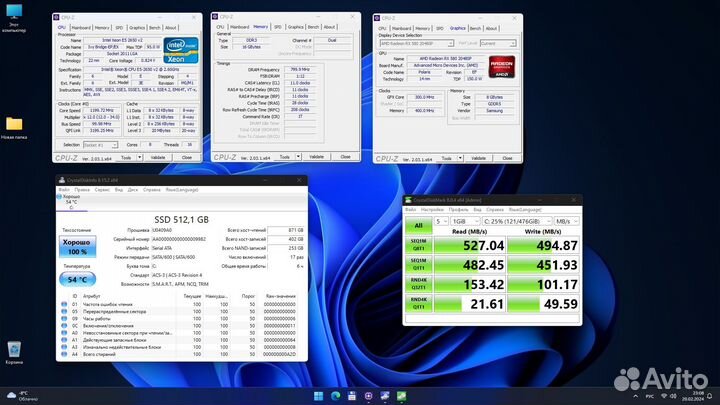
Task: Open Настройки menu in CrystalDiskMark
Action: pyautogui.click(x=432, y=209)
